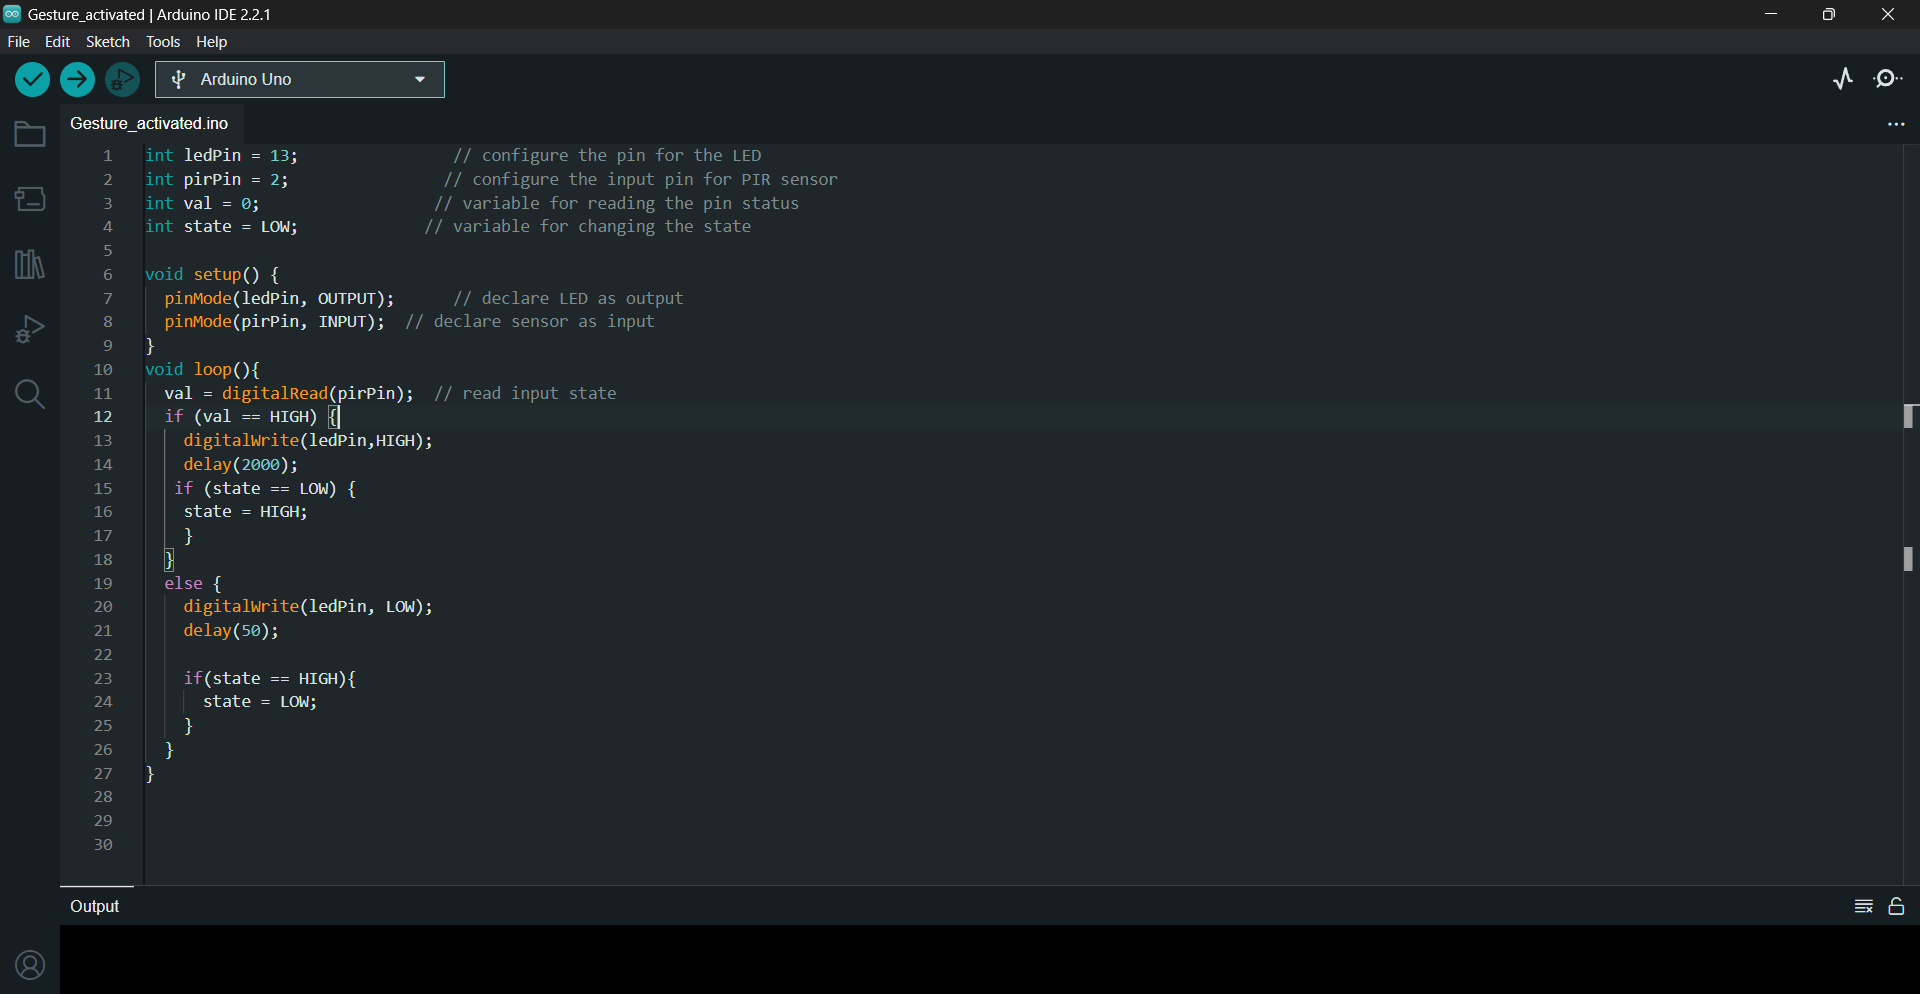1920x994 pixels.
Task: Open the Boards Manager panel
Action: [30, 199]
